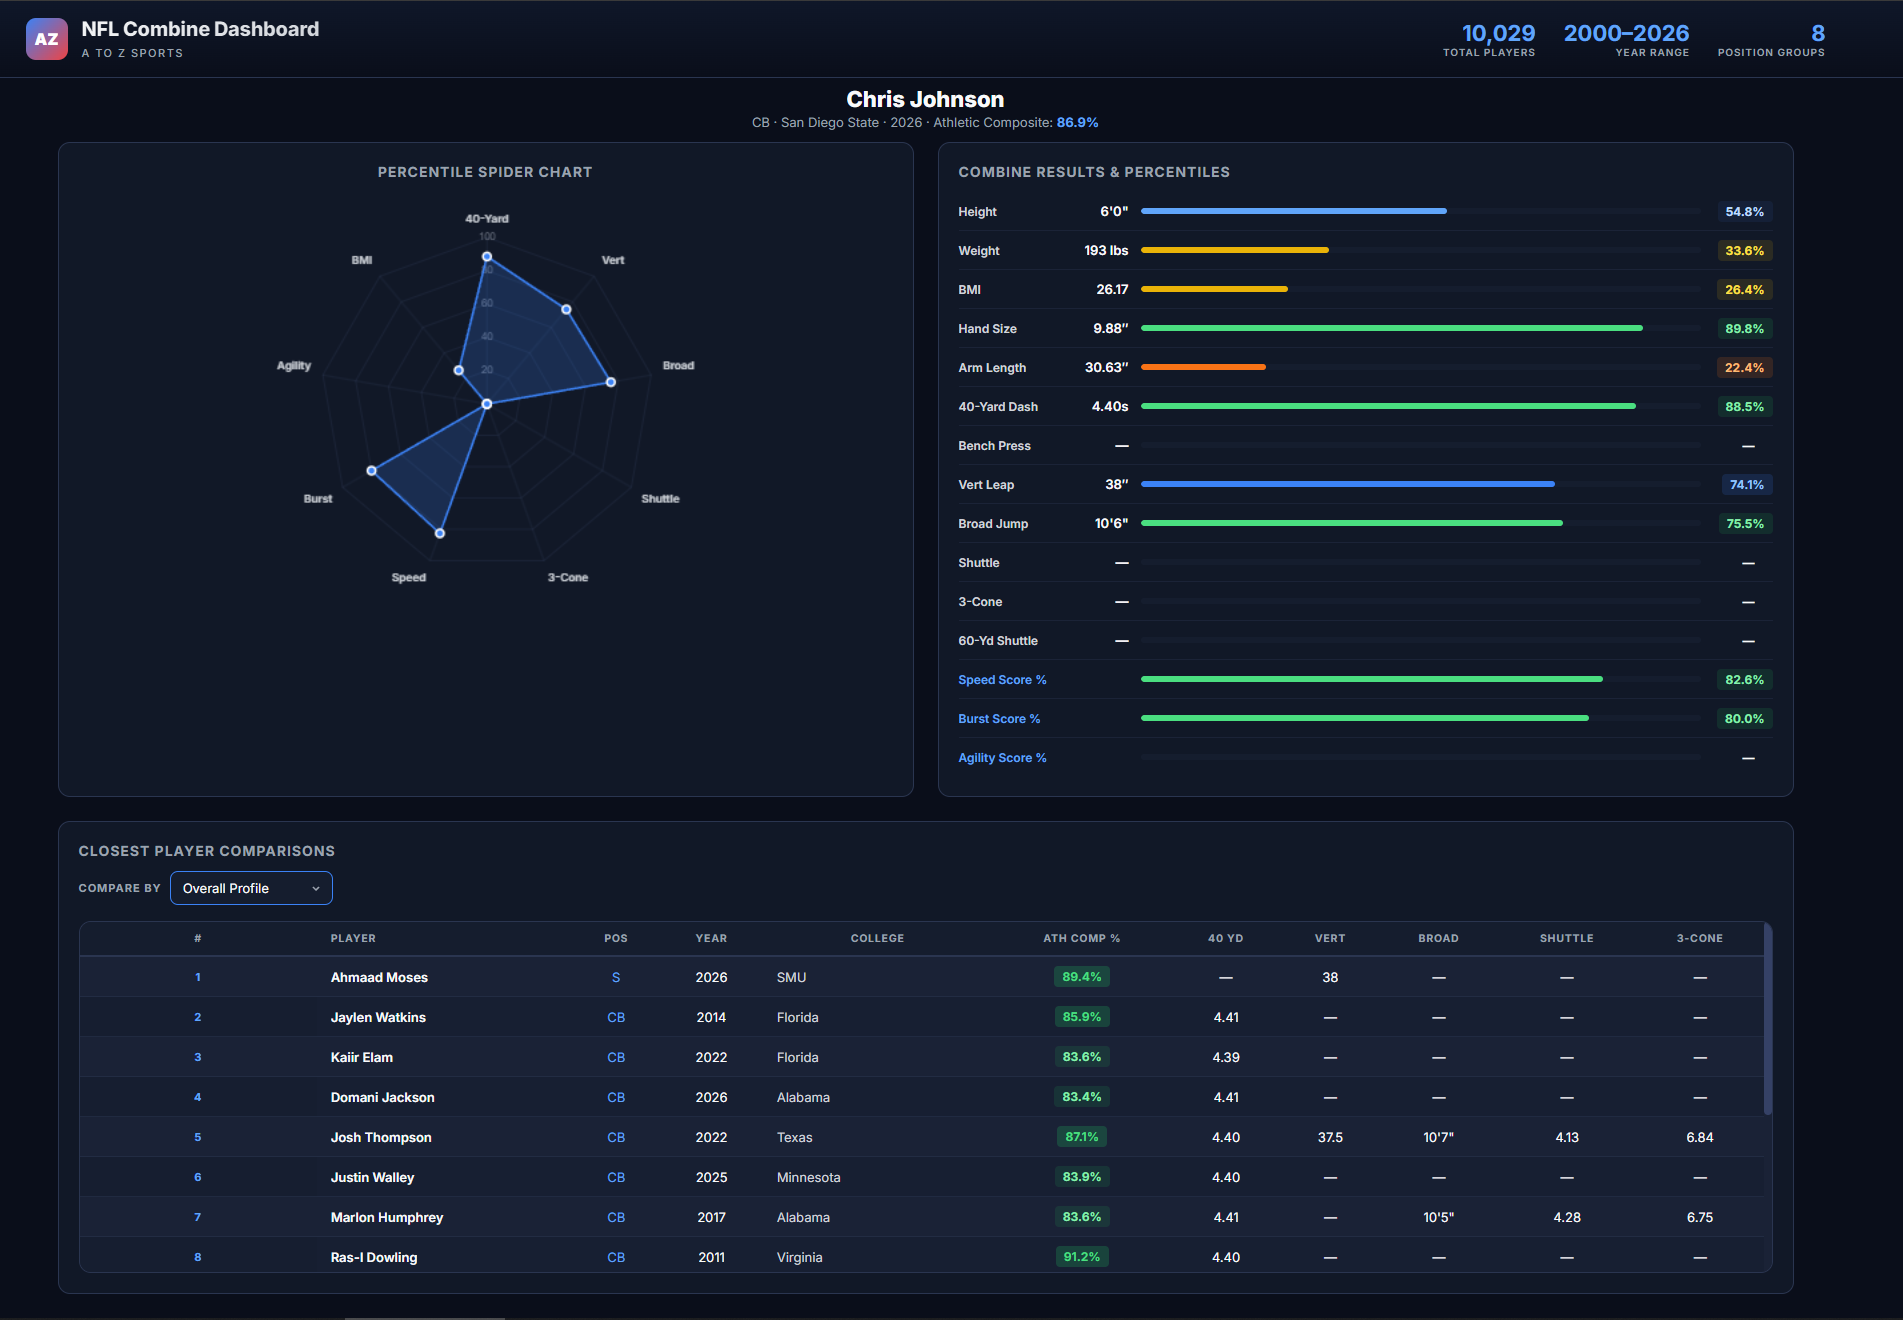Click the AZ logo icon
This screenshot has height=1320, width=1903.
coord(46,39)
